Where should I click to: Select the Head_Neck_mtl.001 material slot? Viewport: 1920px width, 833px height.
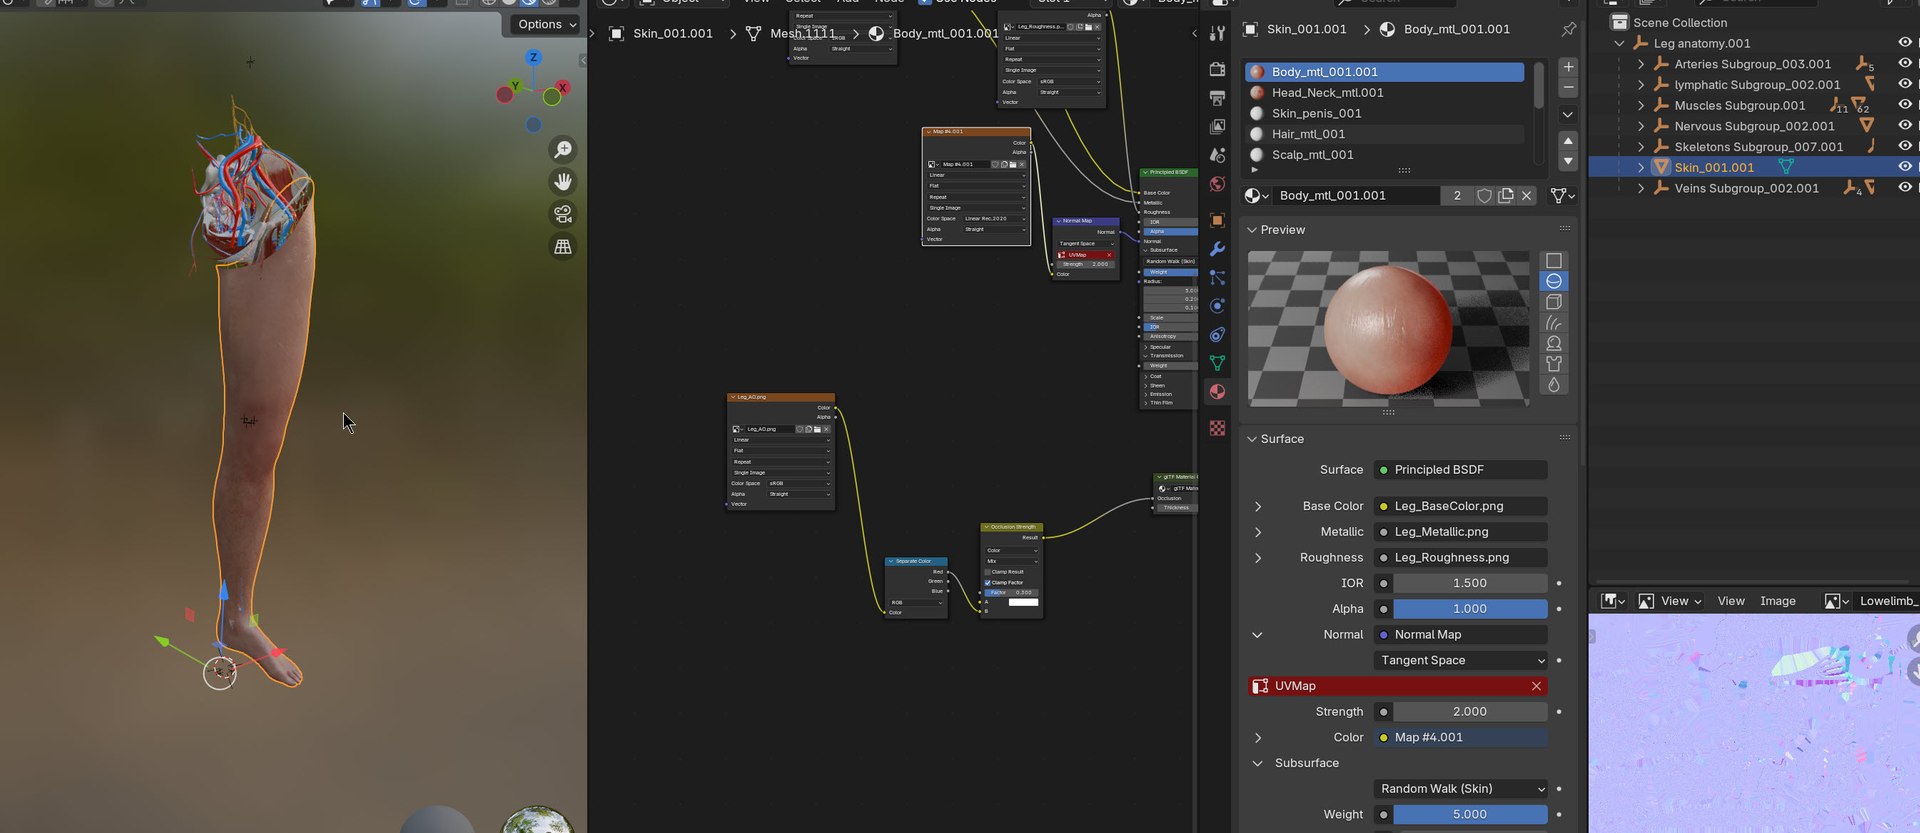[x=1384, y=93]
